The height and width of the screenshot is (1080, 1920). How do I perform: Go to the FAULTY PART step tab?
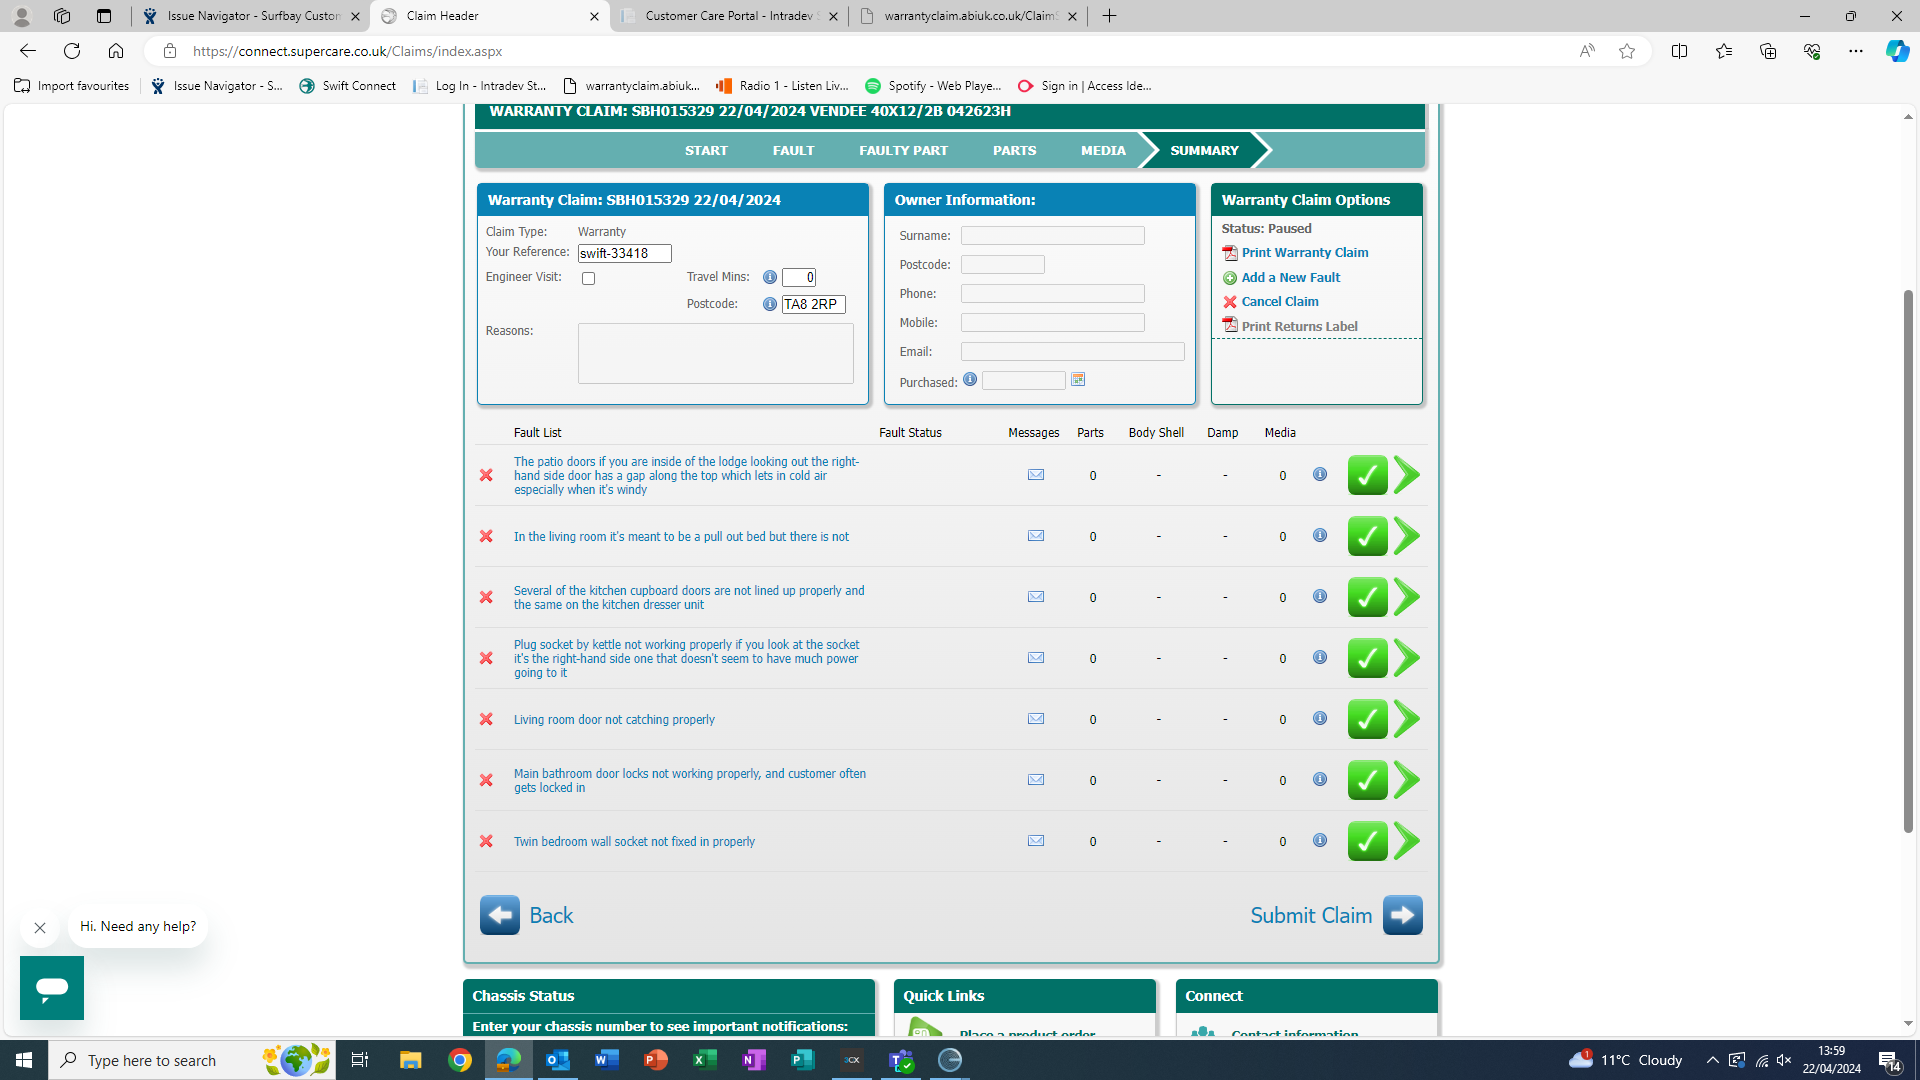tap(903, 150)
